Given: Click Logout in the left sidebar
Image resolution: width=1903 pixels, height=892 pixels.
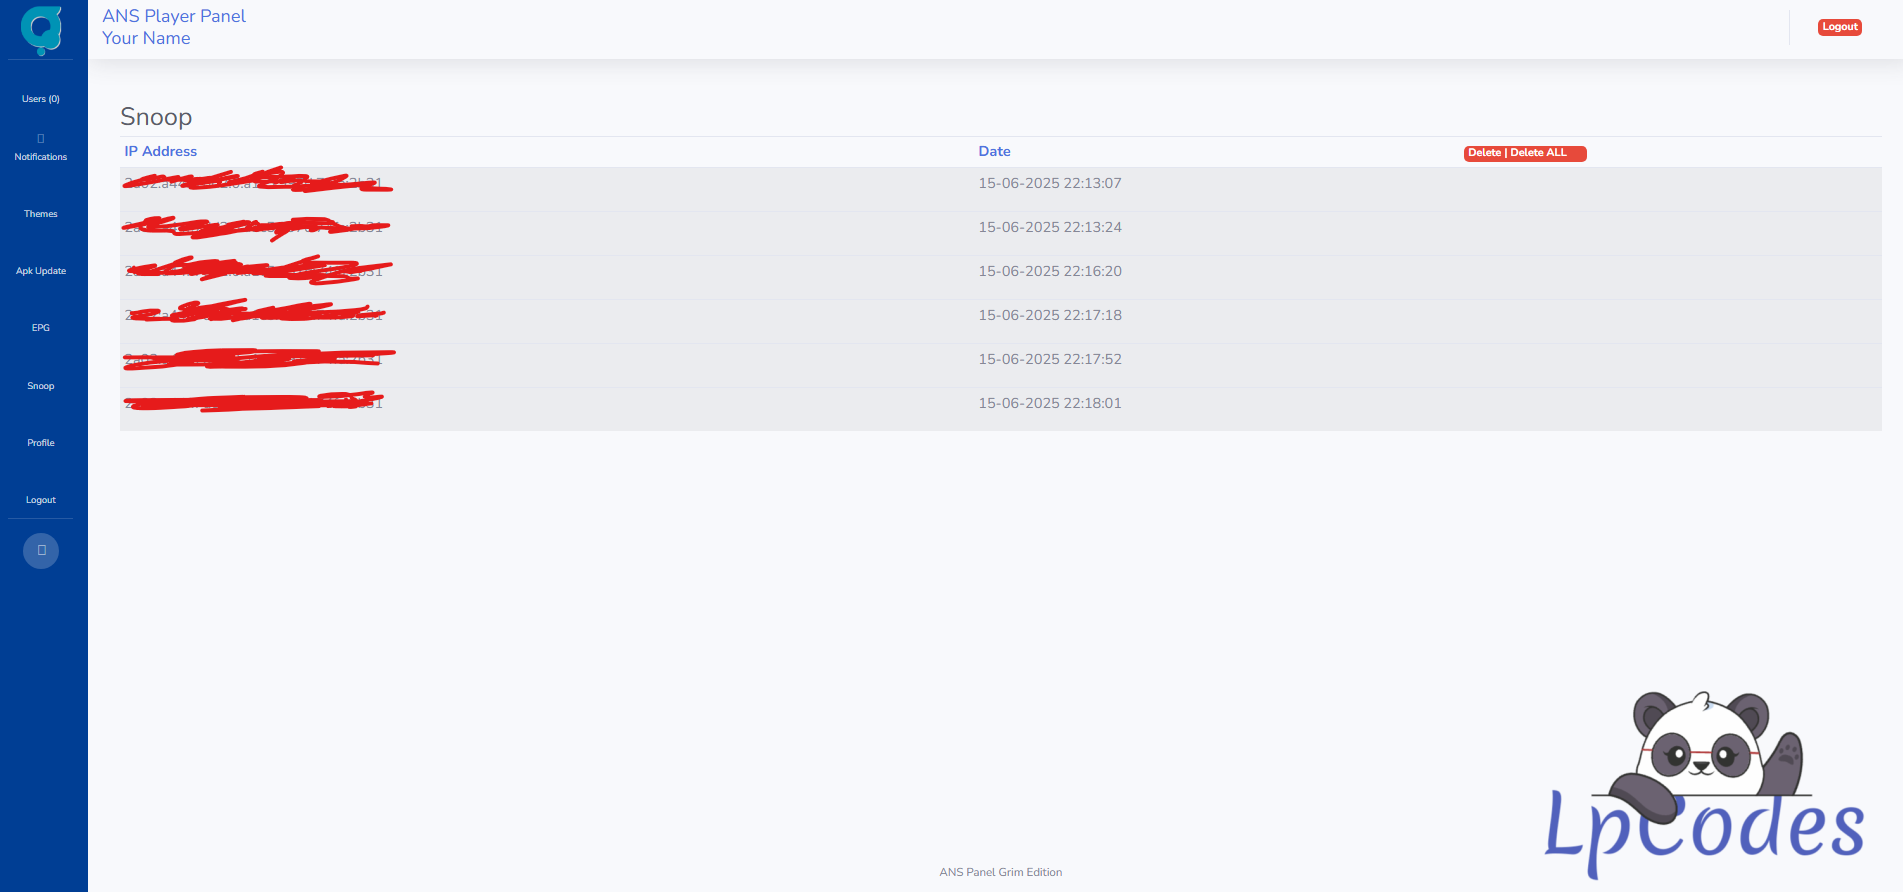Looking at the screenshot, I should click(x=41, y=500).
